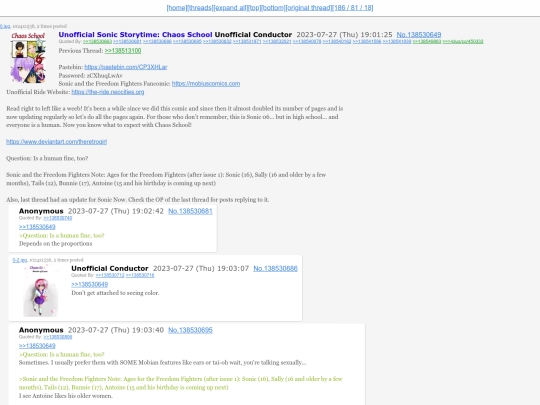540x405 pixels.
Task: Open the OP's 0.jpg file name link
Action: [5, 26]
